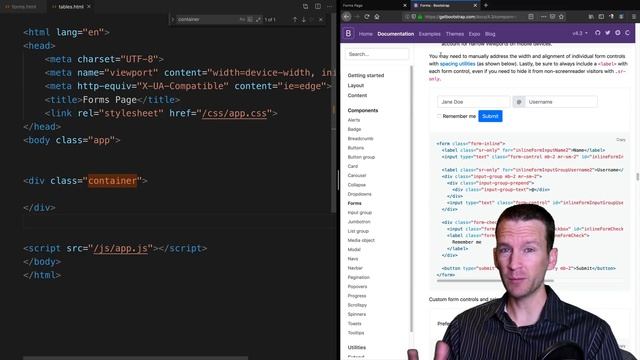Bookmark this page with the star icon
Image resolution: width=640 pixels, height=360 pixels.
(561, 17)
